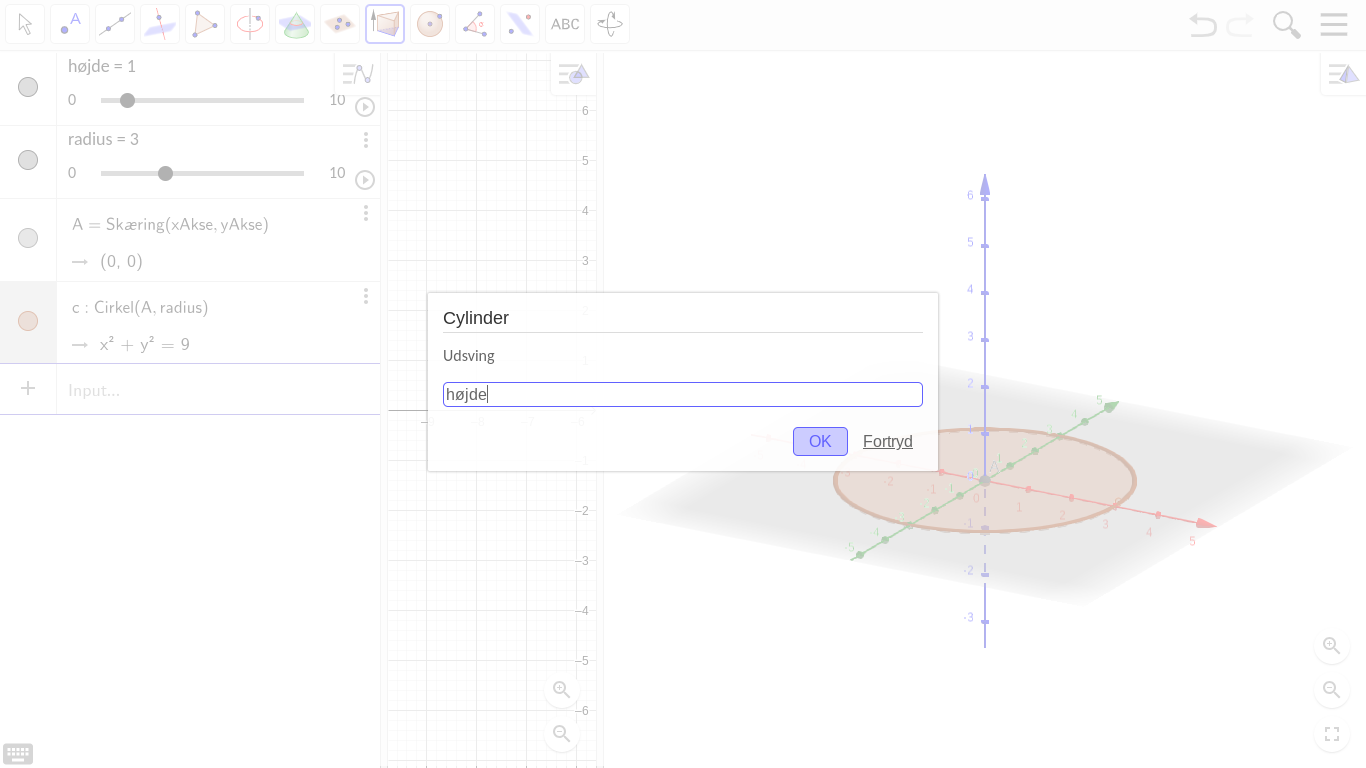Select the Plane through three points tool
The width and height of the screenshot is (1366, 768).
[x=340, y=24]
